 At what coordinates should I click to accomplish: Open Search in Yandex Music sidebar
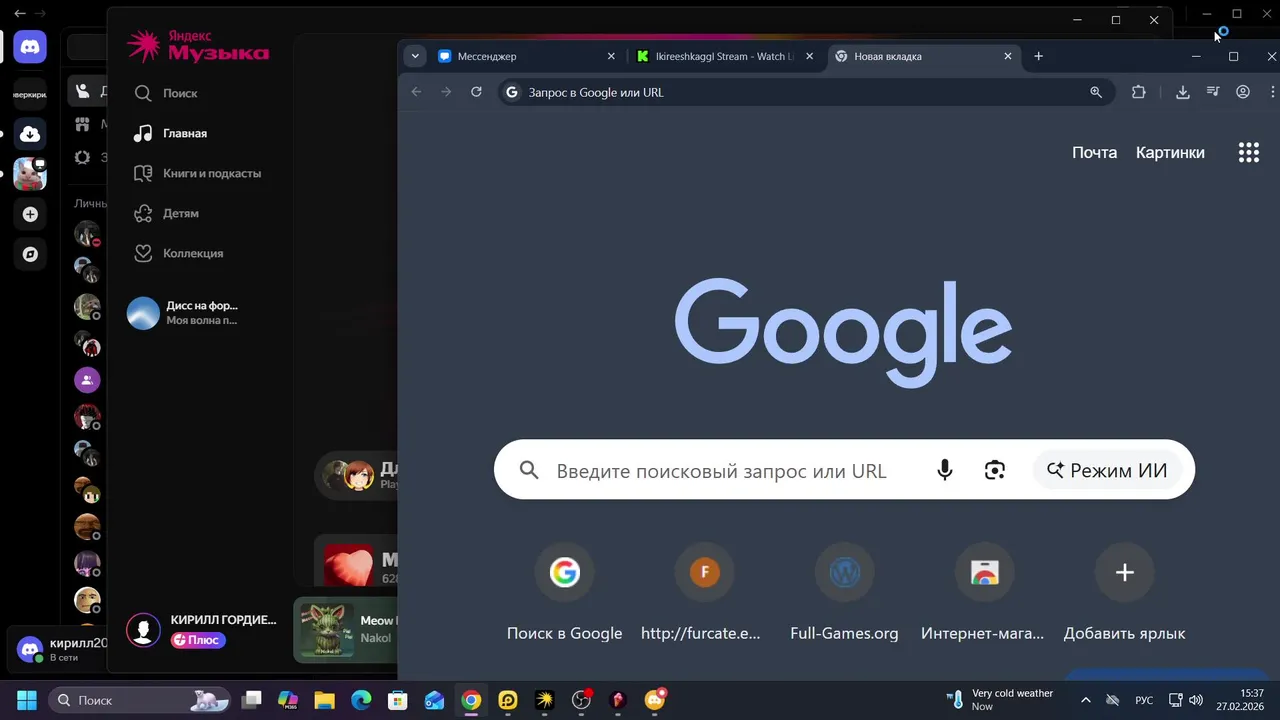166,93
